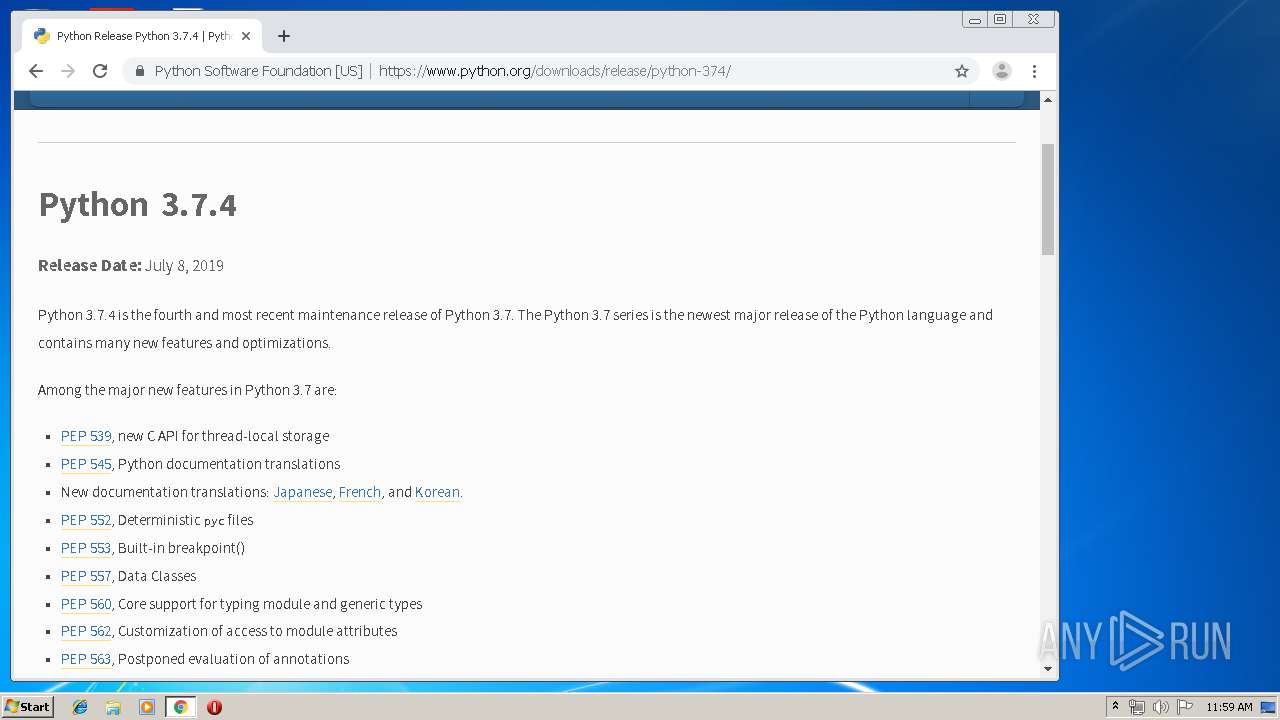
Task: Open the PEP 553 link
Action: click(86, 548)
